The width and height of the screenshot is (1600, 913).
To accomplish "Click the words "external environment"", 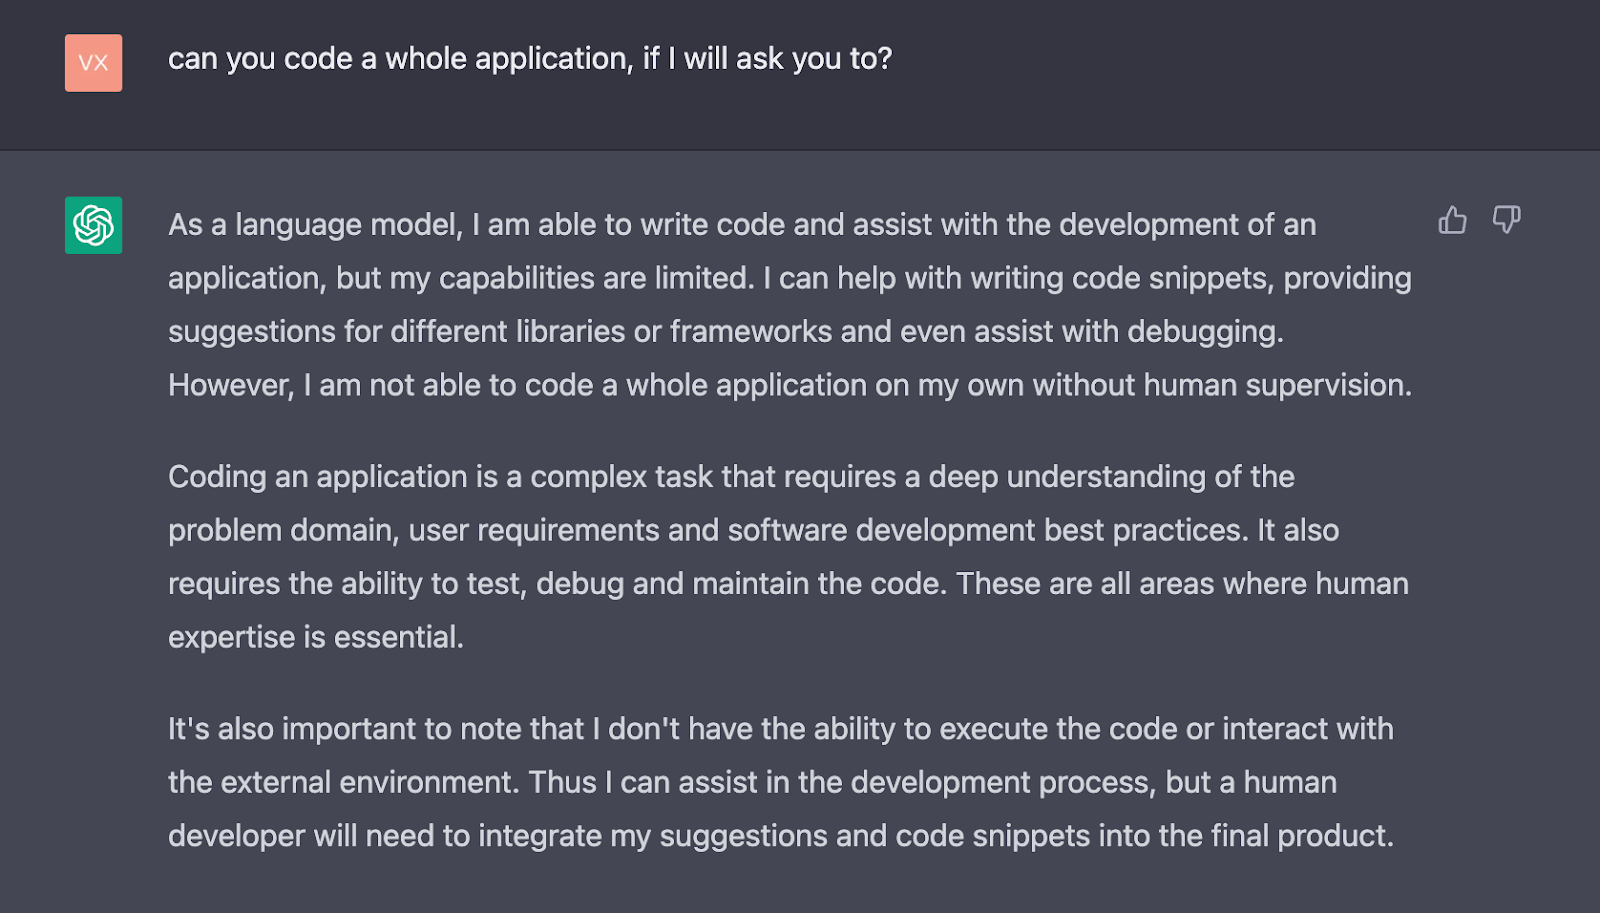I will pyautogui.click(x=367, y=782).
